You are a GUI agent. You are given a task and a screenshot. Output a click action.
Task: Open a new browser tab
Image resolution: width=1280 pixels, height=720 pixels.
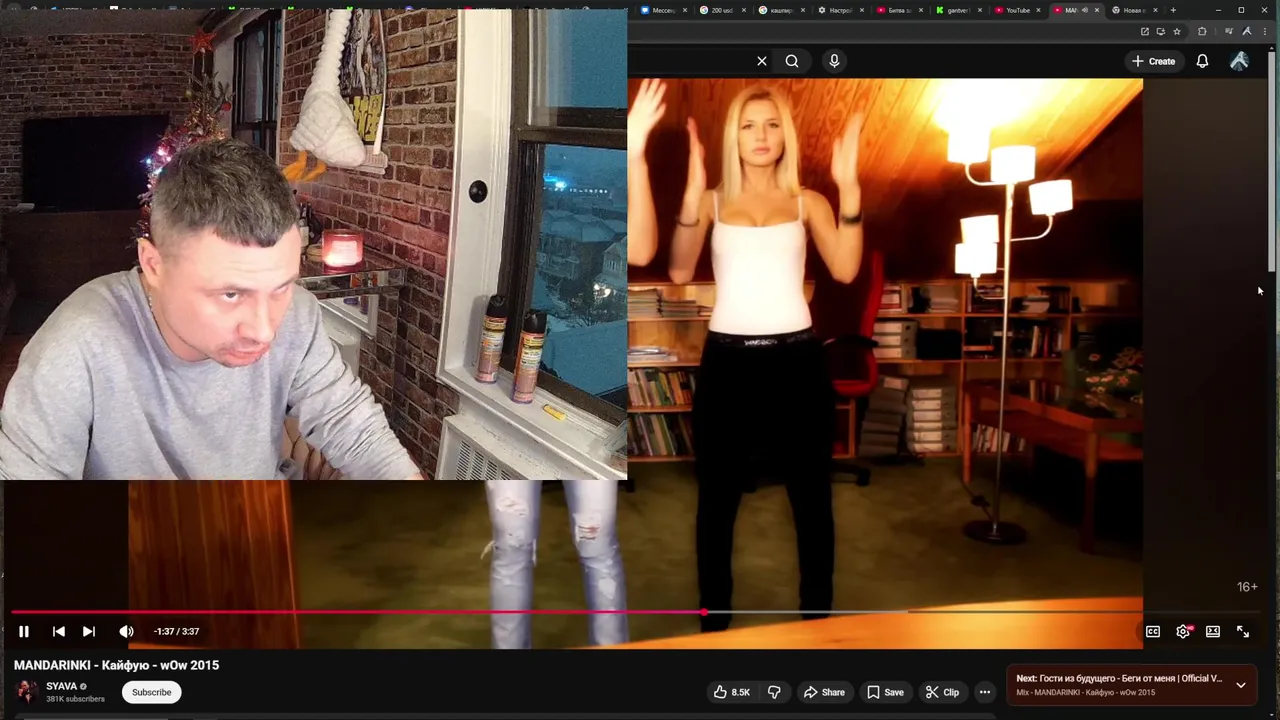pos(1173,10)
